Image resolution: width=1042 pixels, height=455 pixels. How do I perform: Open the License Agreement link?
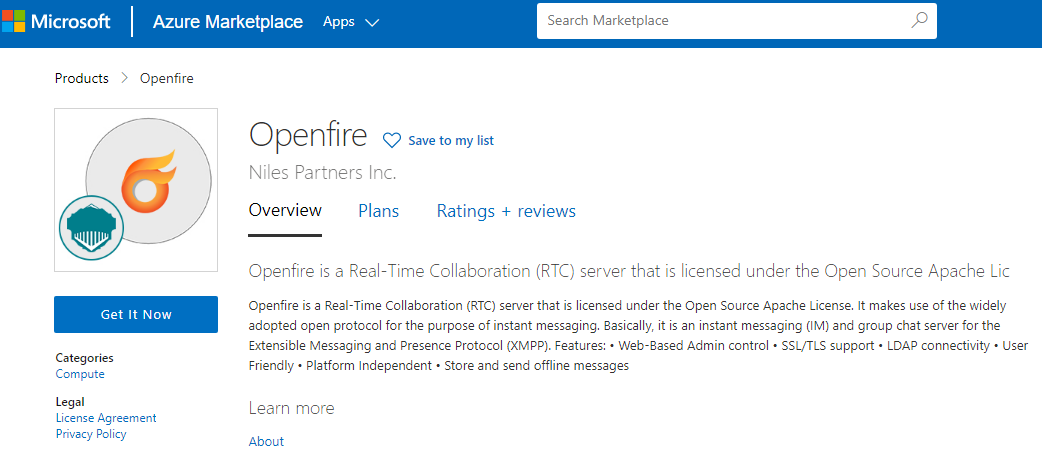coord(106,418)
